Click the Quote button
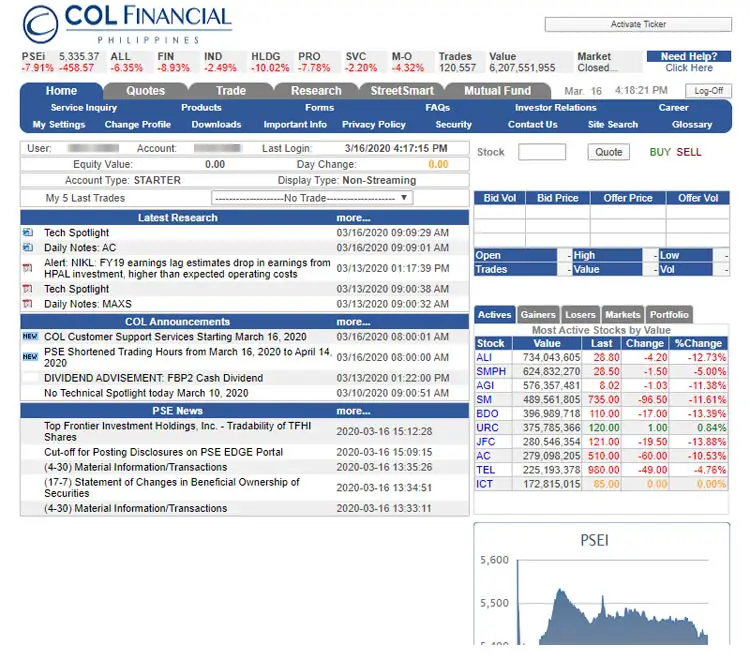Screen dimensions: 750x660 pyautogui.click(x=608, y=152)
